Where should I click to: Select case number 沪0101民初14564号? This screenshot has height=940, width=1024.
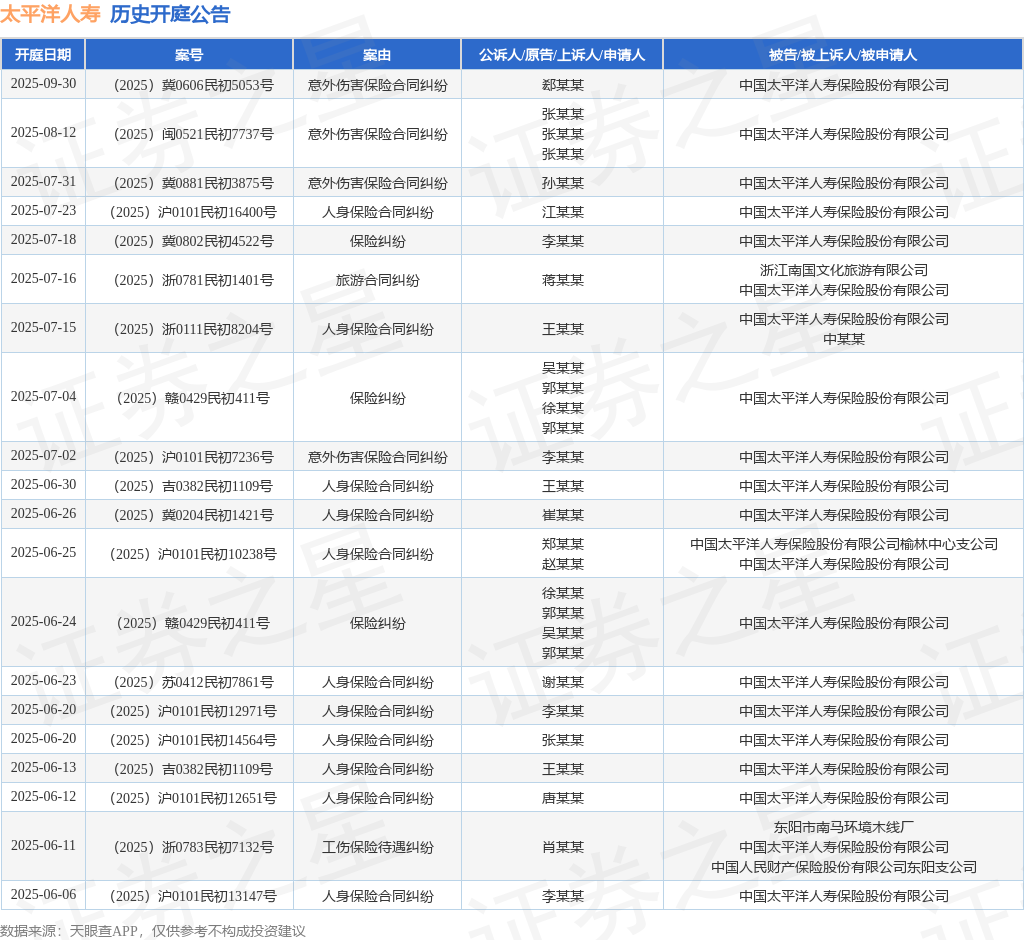[193, 740]
